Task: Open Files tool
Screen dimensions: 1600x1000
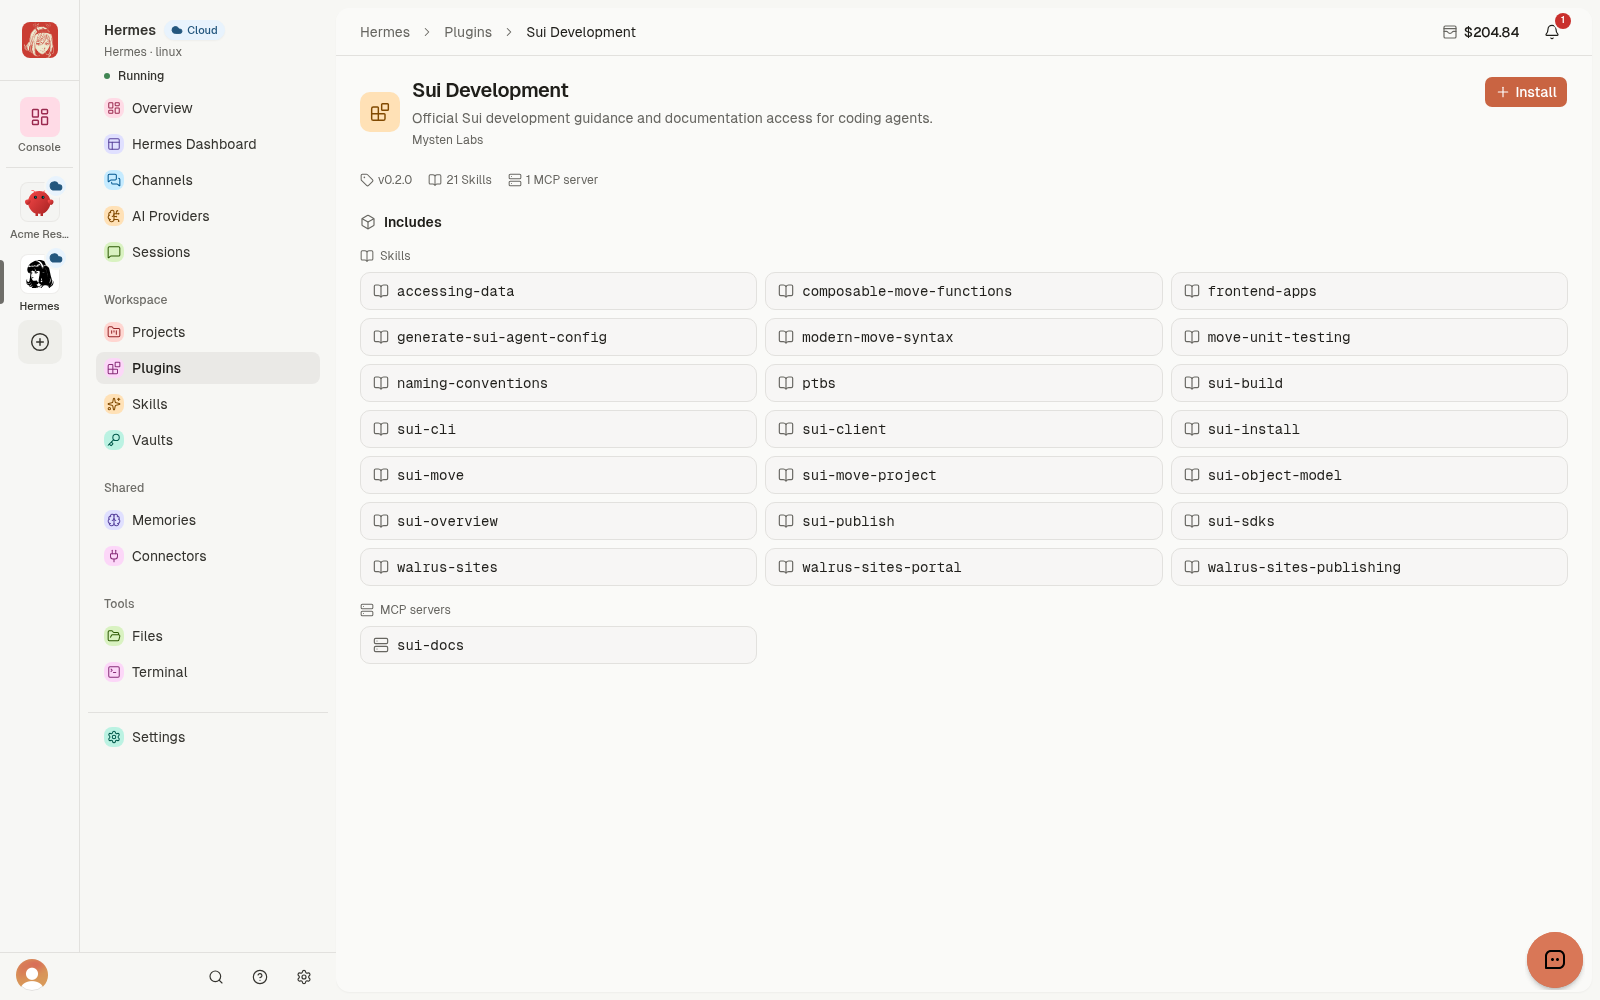Action: [x=208, y=636]
